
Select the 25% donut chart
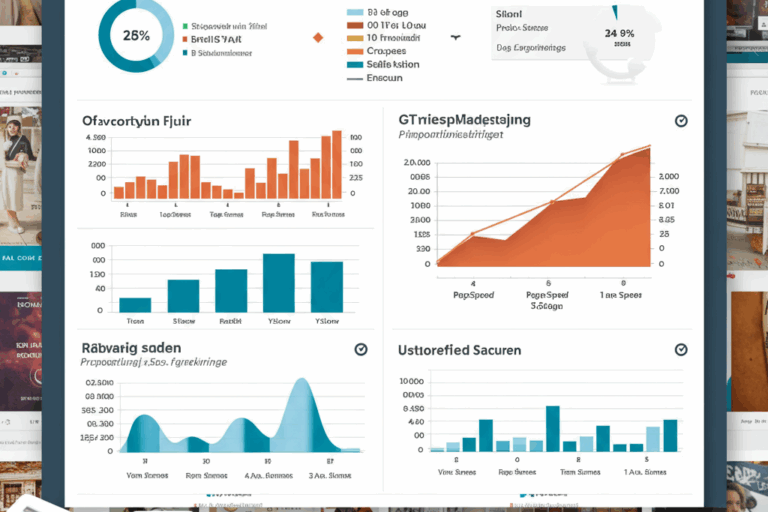click(135, 34)
